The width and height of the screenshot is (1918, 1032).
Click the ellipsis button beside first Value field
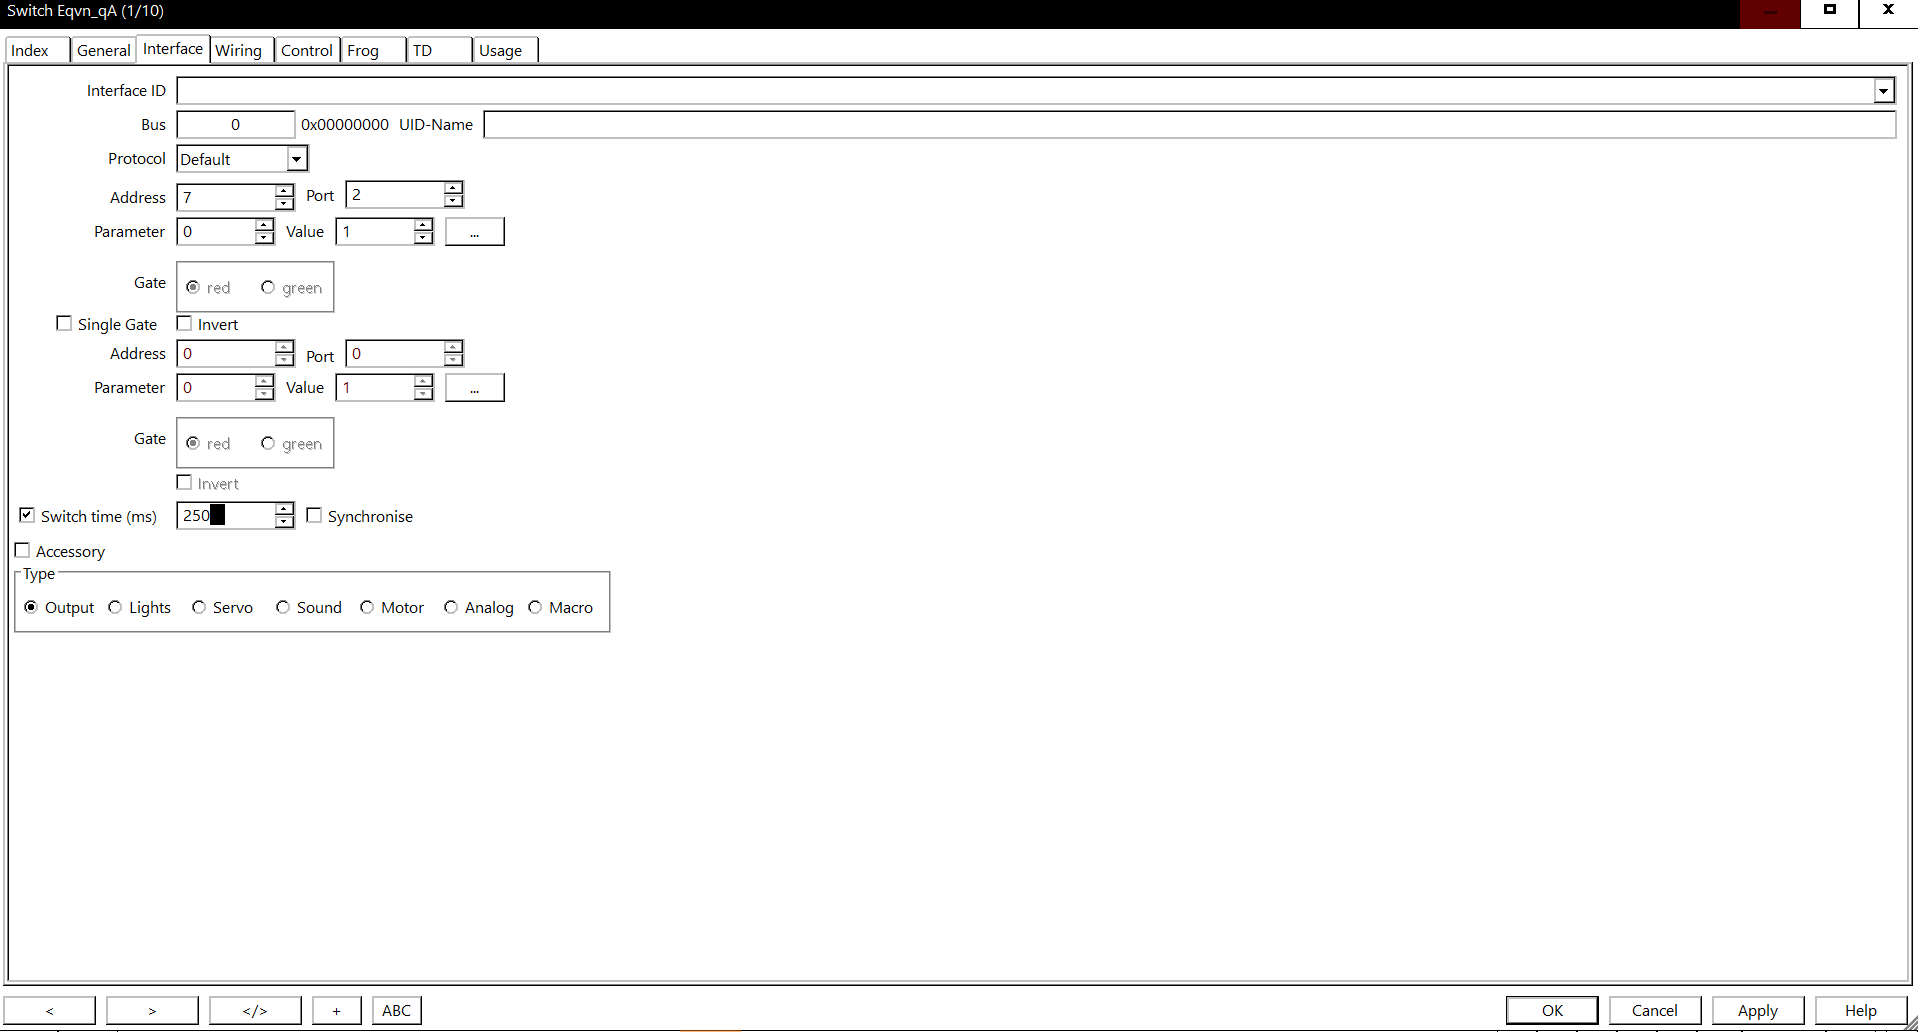coord(474,232)
